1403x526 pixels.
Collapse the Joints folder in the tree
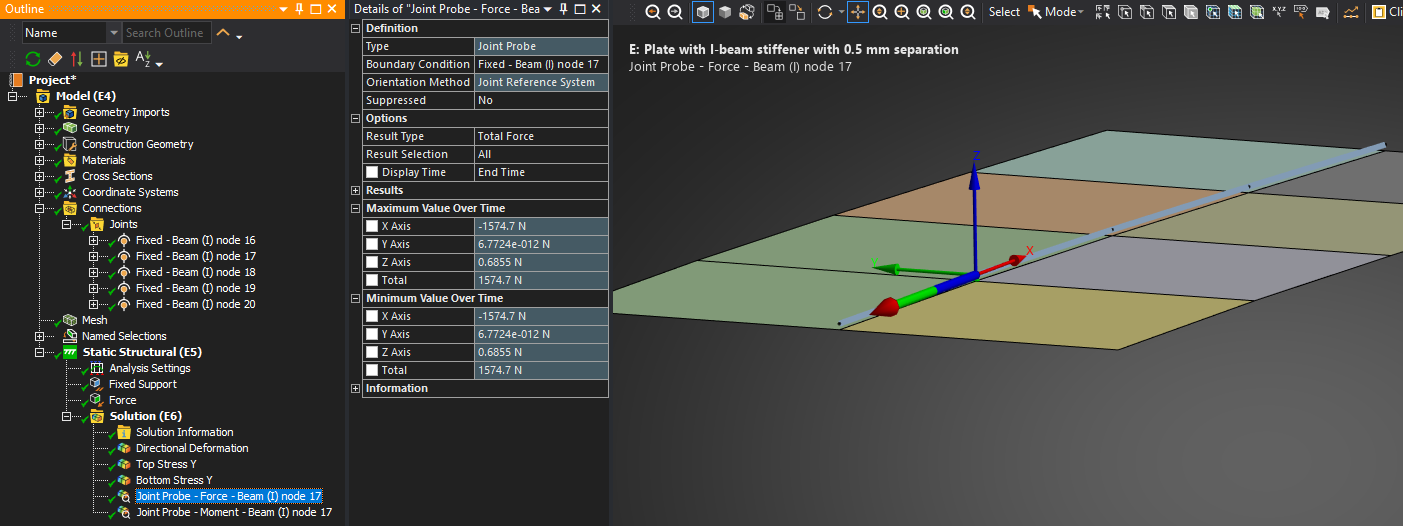click(x=67, y=225)
